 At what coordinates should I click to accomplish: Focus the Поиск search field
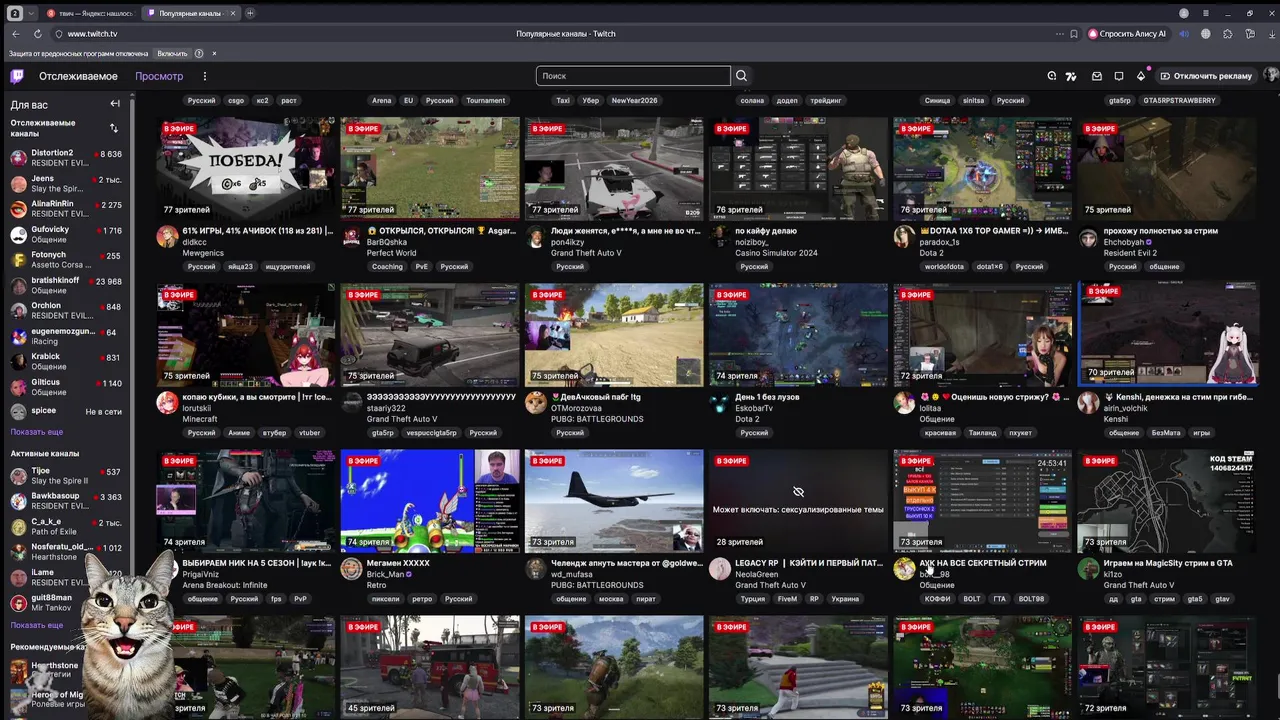click(x=633, y=76)
